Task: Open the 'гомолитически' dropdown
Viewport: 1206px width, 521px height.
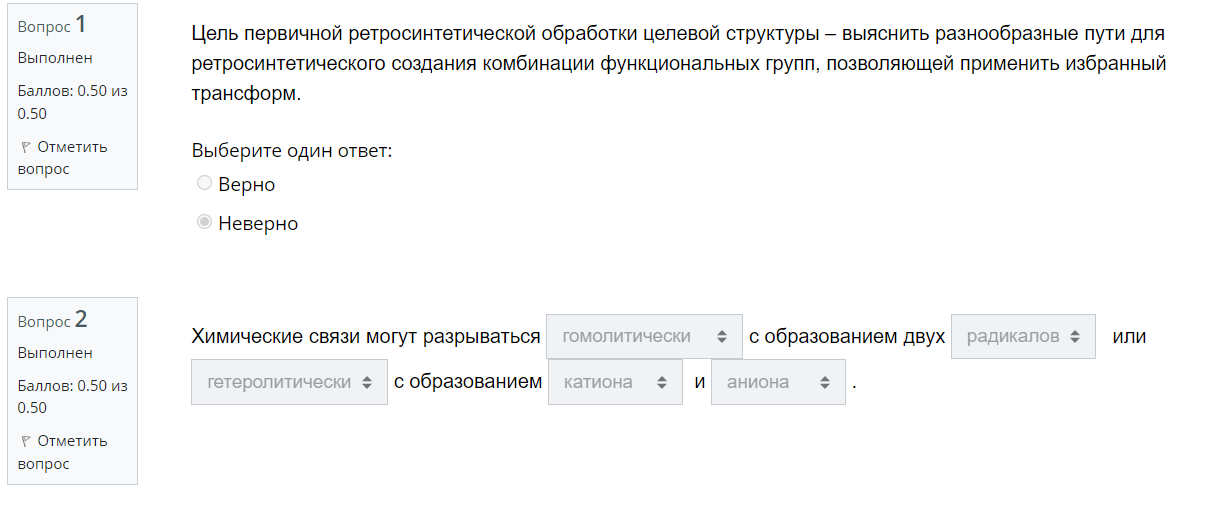Action: [644, 336]
